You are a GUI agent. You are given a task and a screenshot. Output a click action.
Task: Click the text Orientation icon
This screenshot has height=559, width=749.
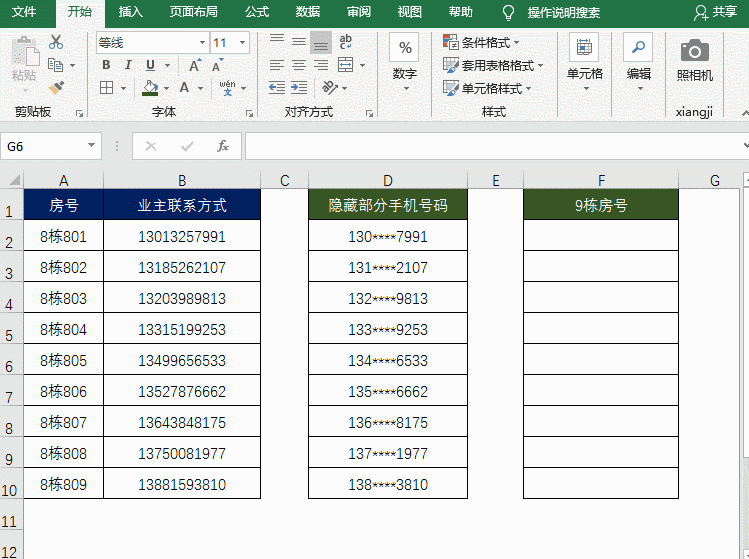pos(330,88)
